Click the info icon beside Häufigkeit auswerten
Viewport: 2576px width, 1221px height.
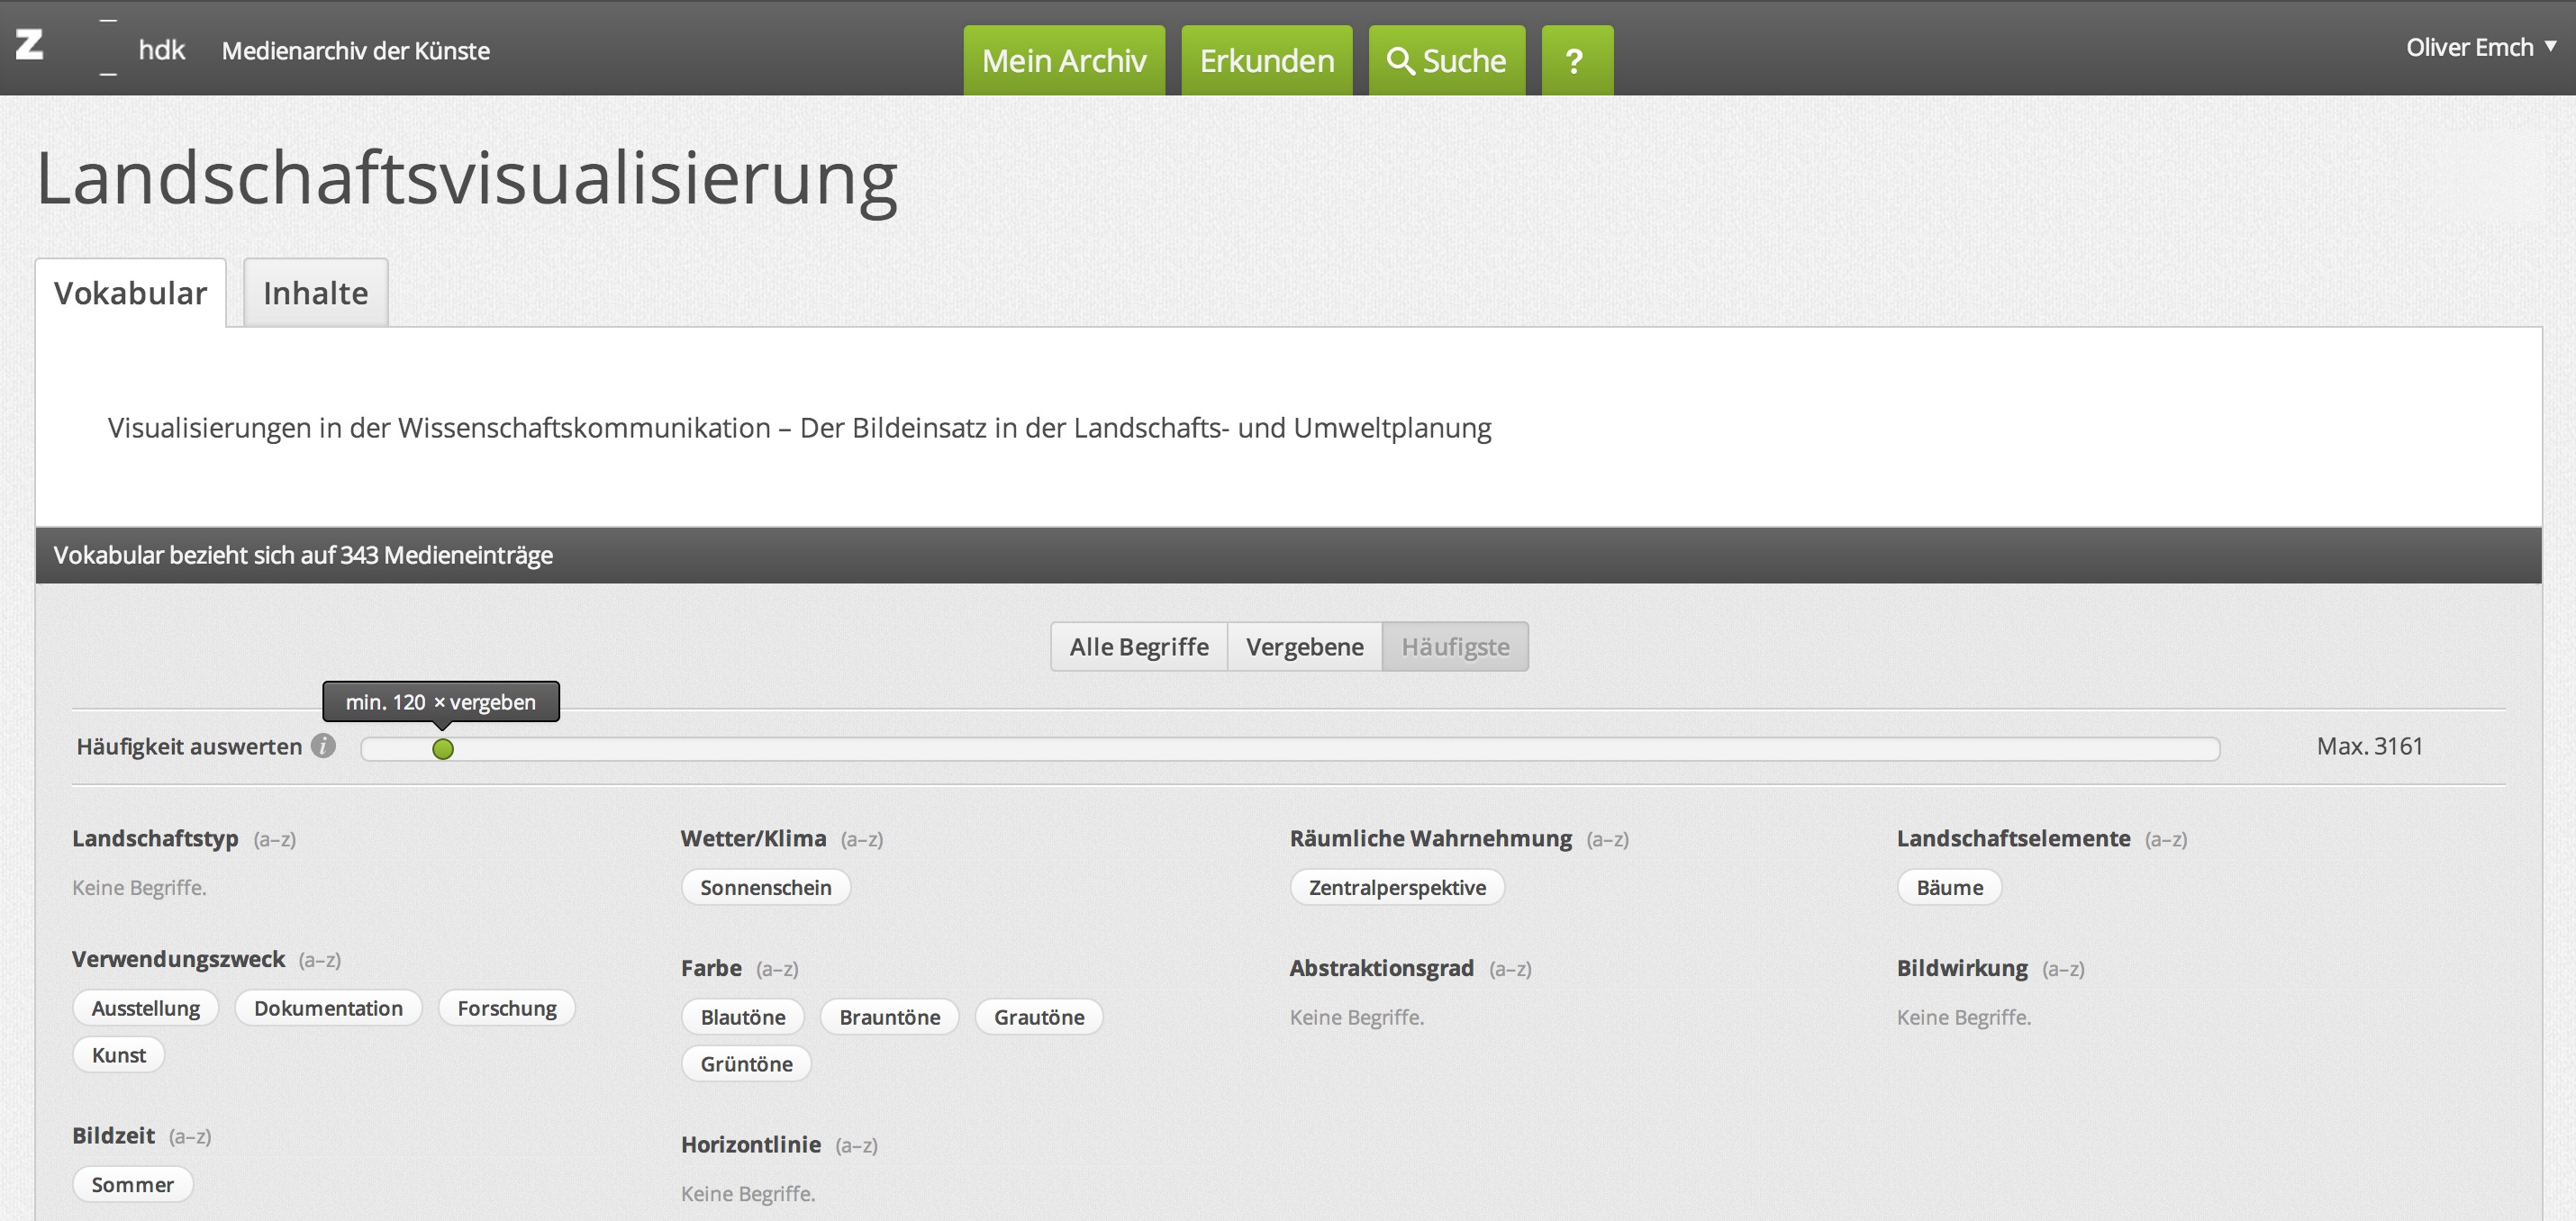point(323,746)
